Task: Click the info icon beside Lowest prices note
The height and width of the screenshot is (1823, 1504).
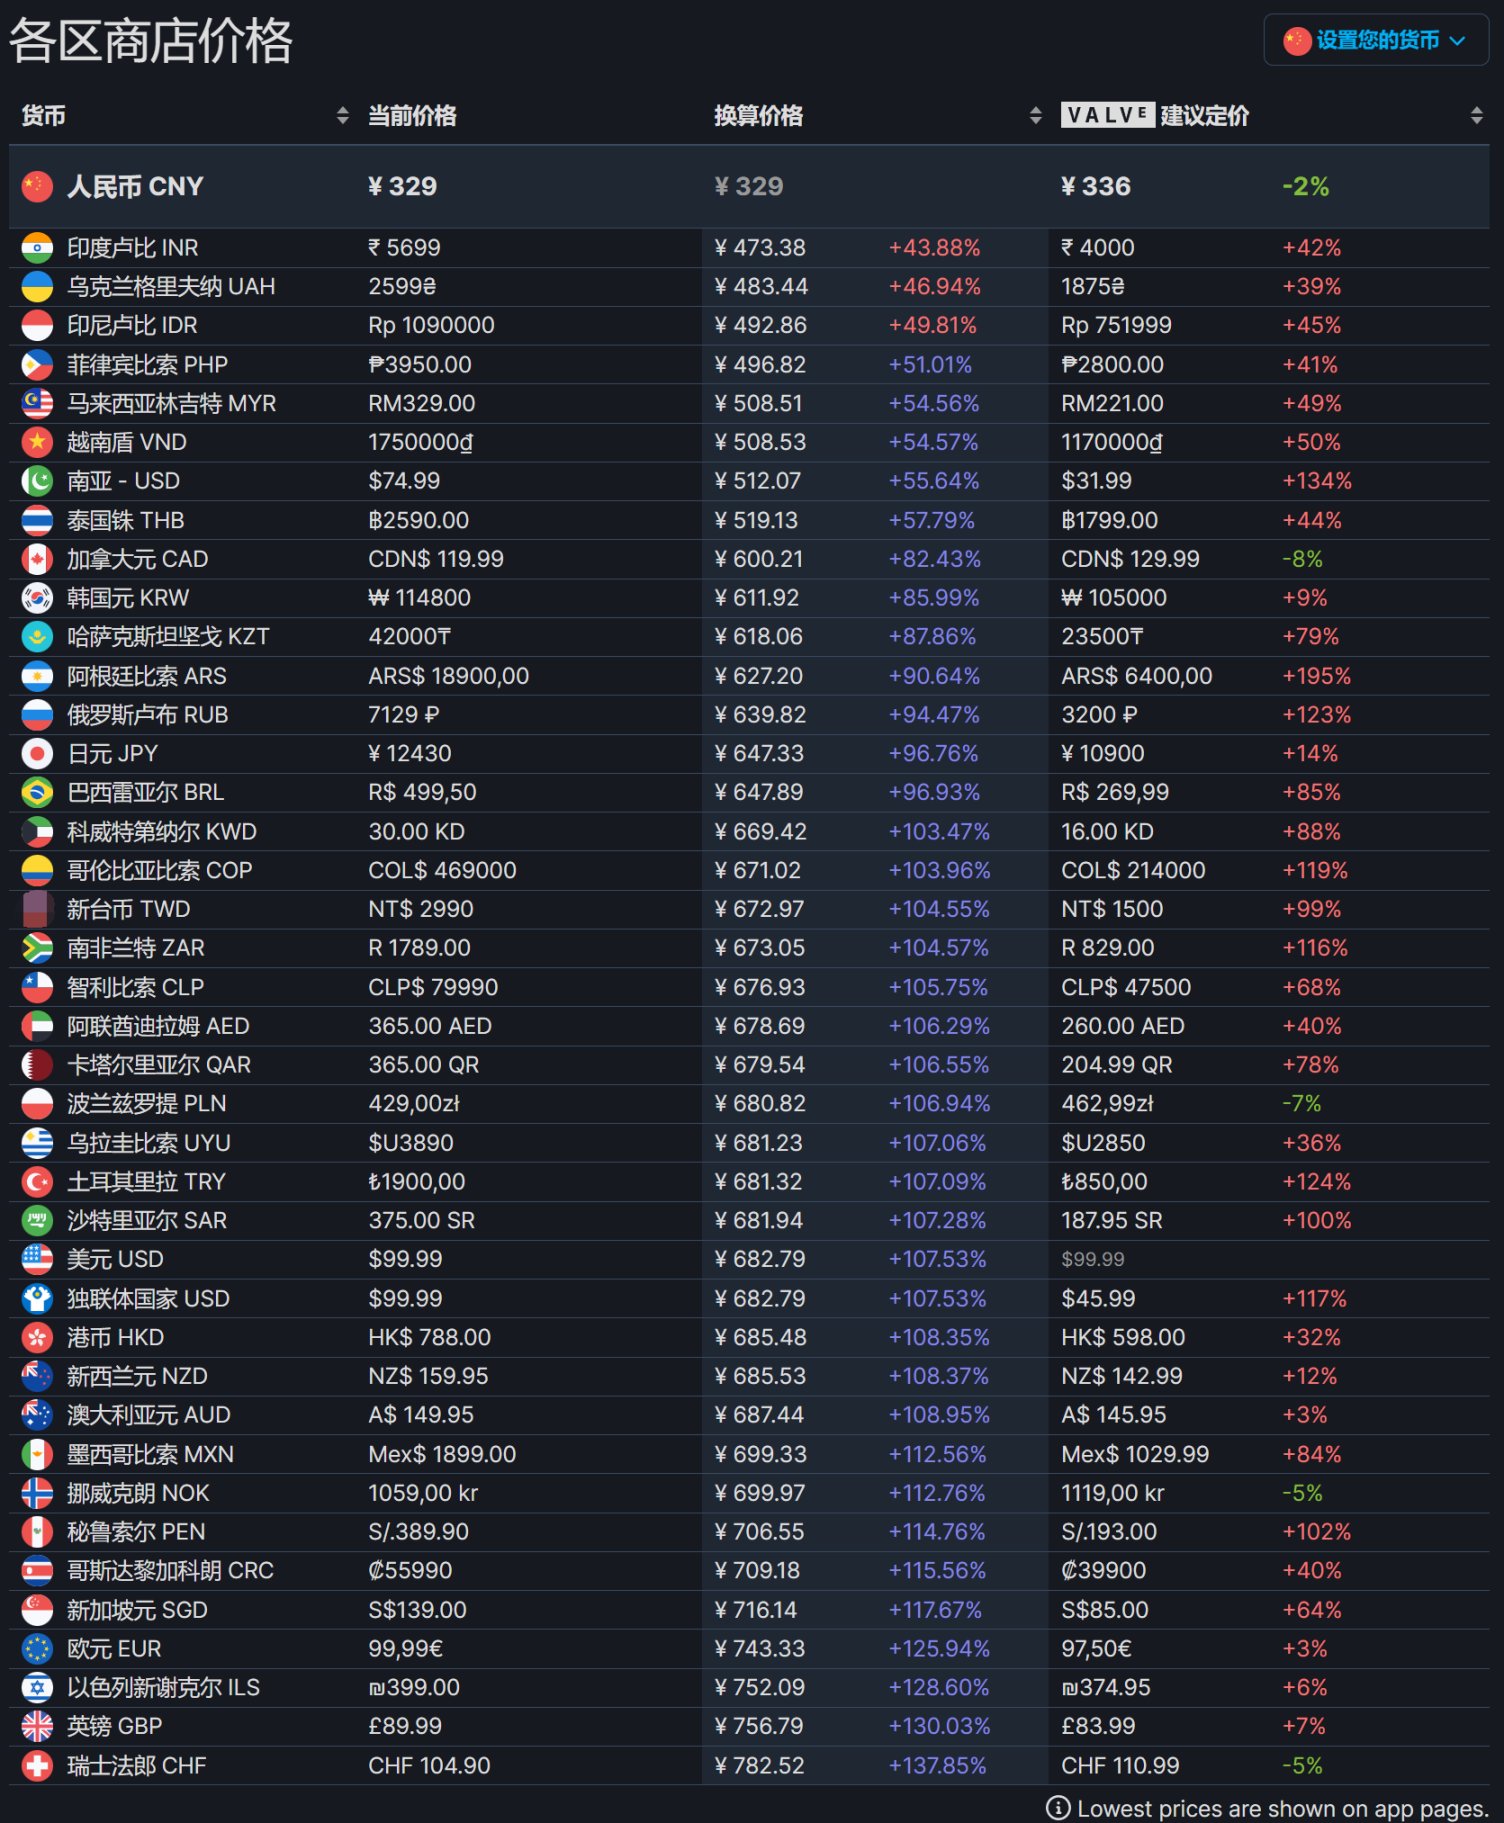Action: (x=1058, y=1808)
